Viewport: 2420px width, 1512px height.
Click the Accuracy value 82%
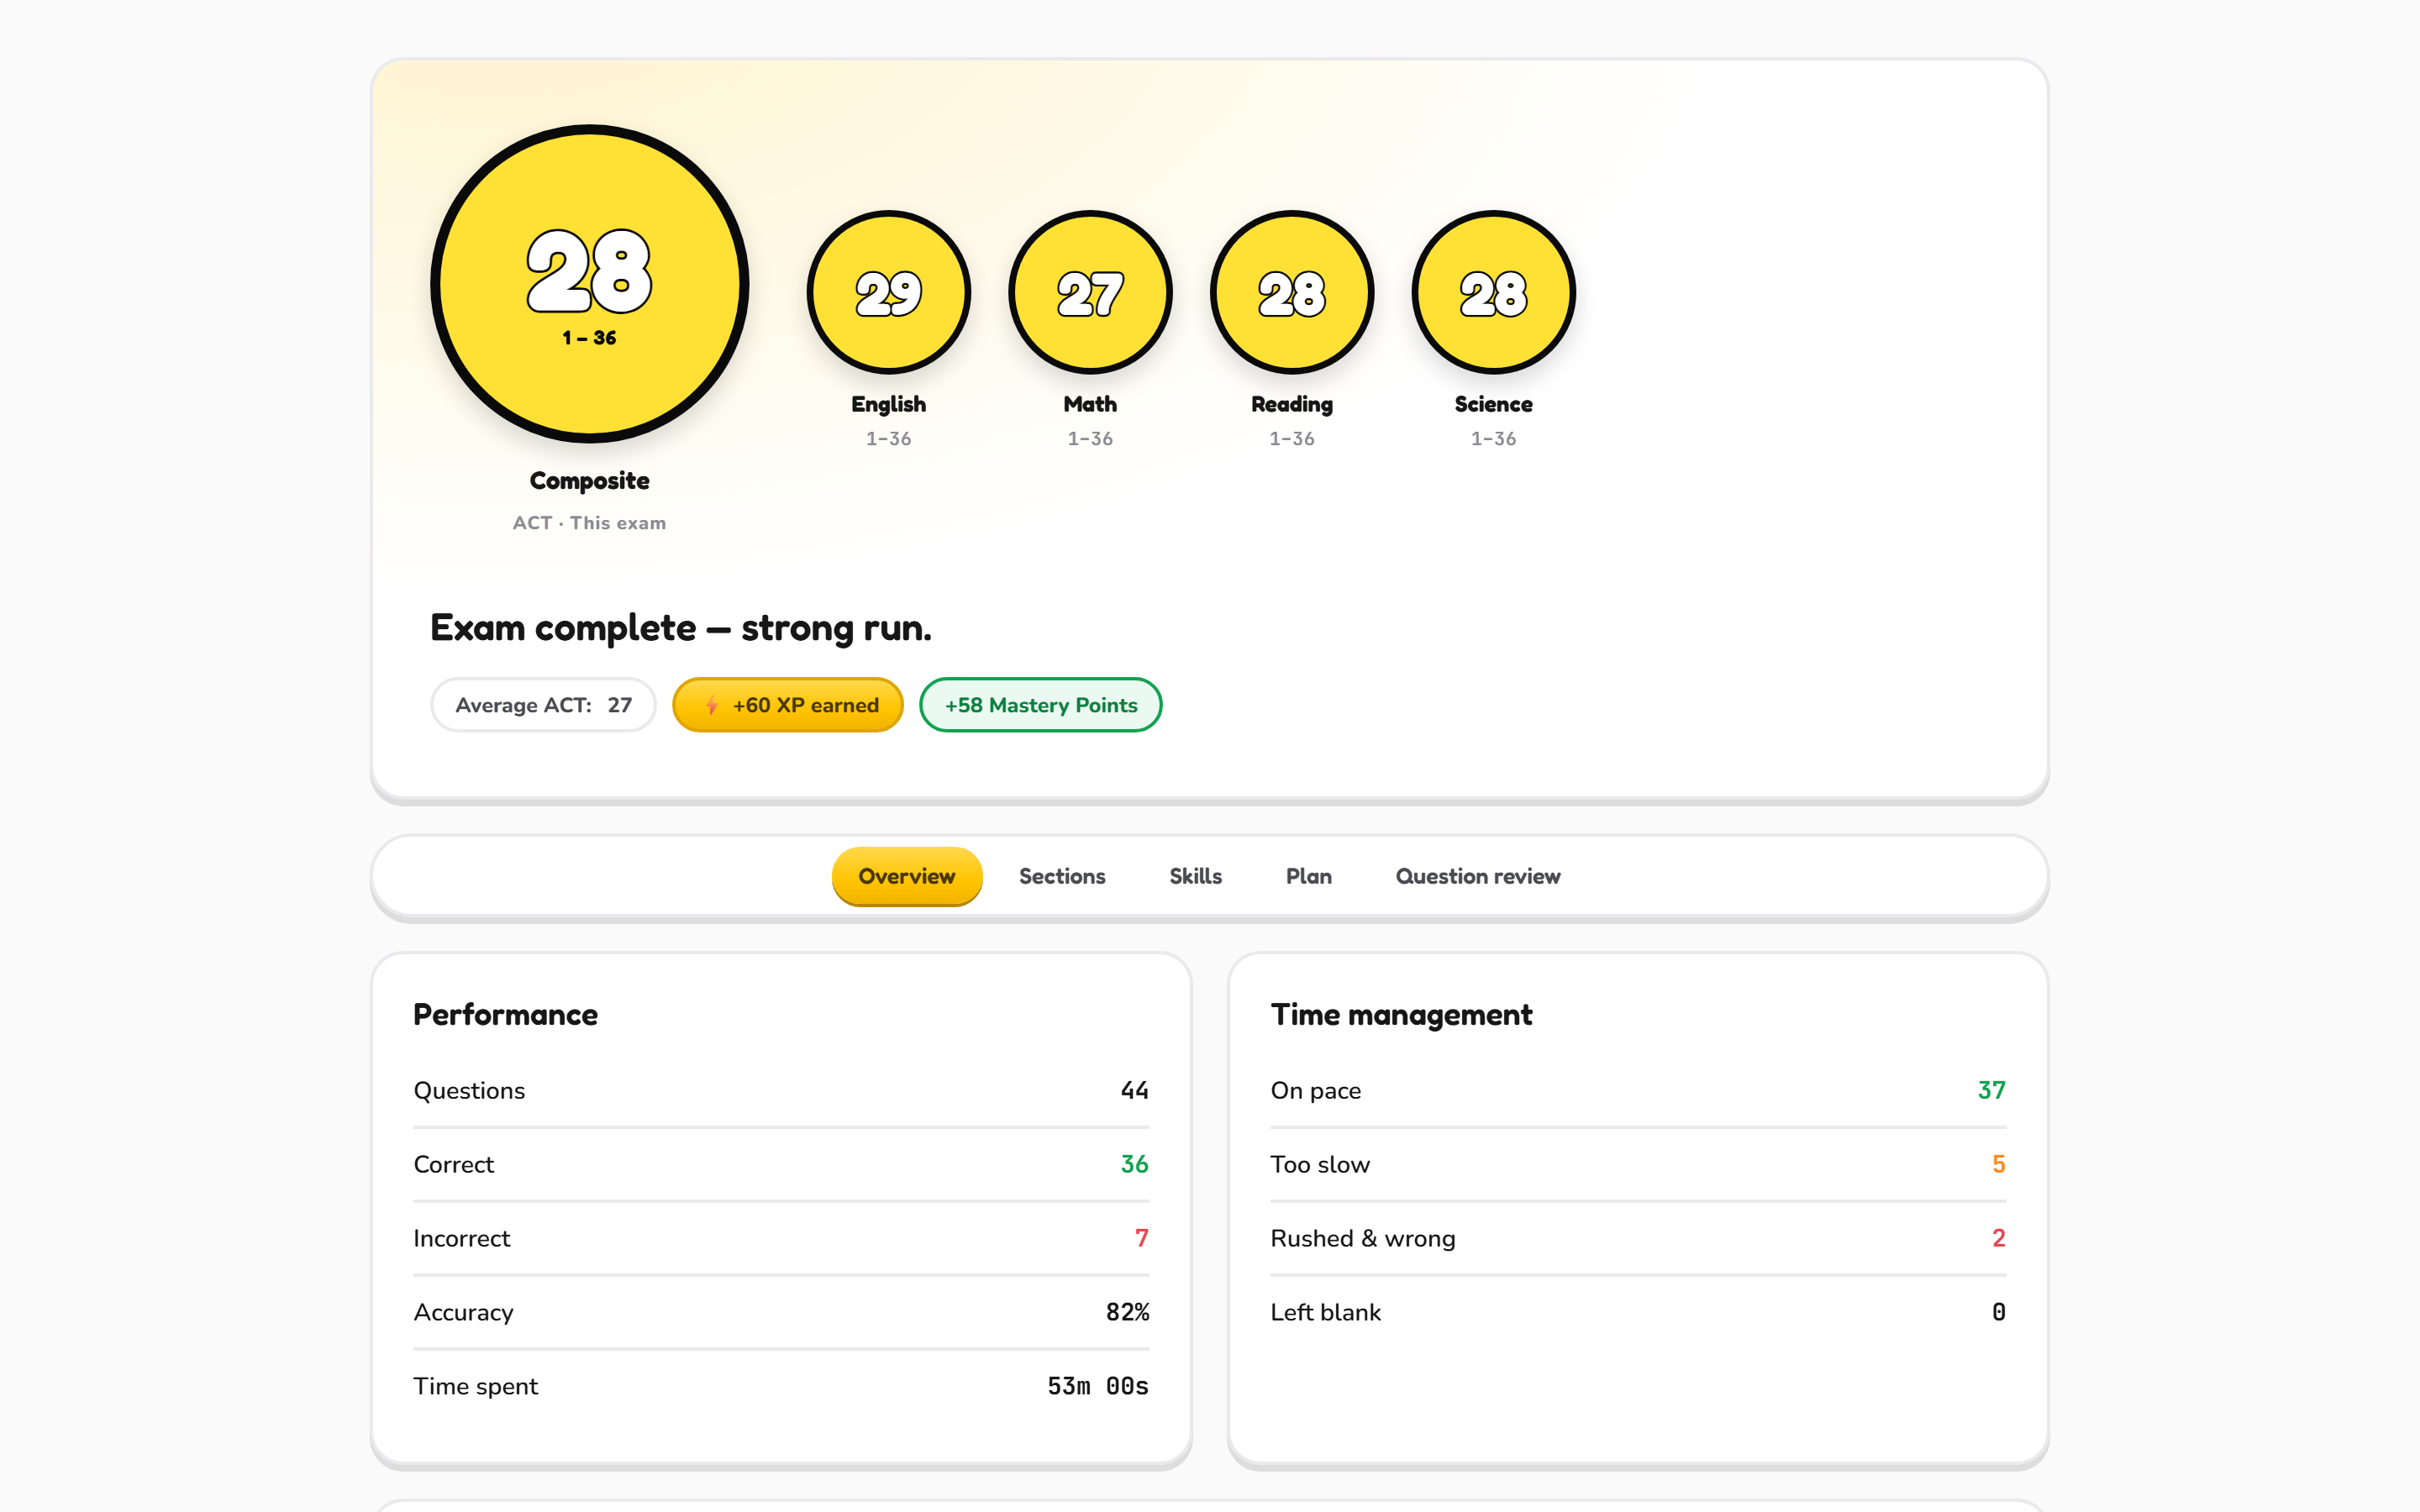click(1127, 1312)
